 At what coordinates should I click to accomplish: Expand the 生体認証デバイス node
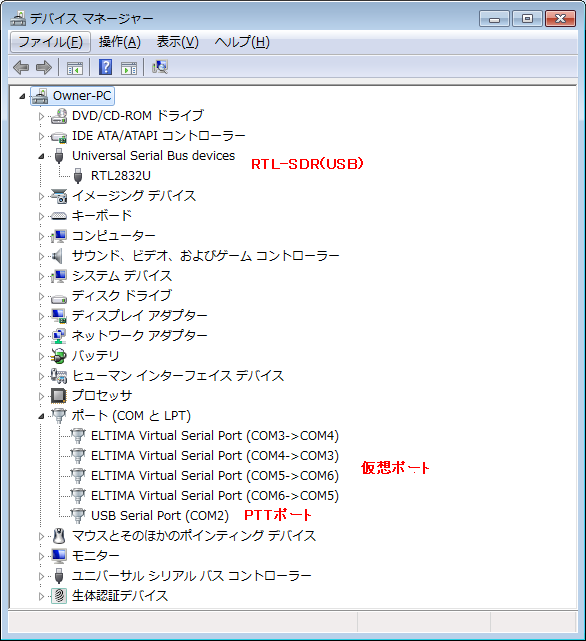pos(41,596)
